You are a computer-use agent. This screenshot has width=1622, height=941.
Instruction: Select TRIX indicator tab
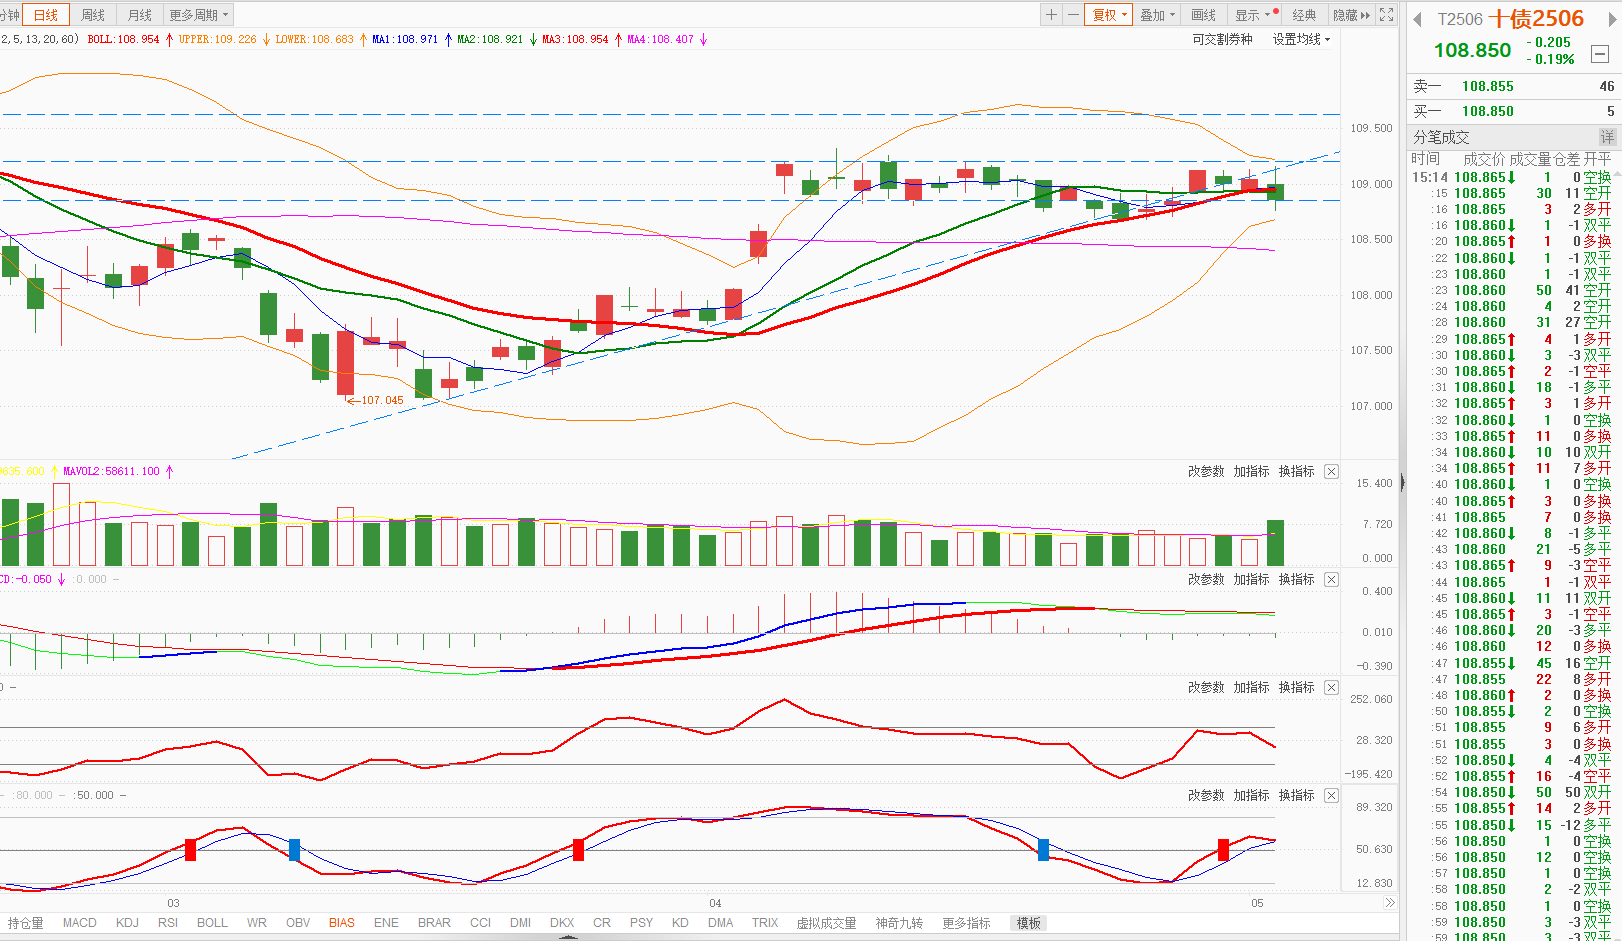coord(765,923)
